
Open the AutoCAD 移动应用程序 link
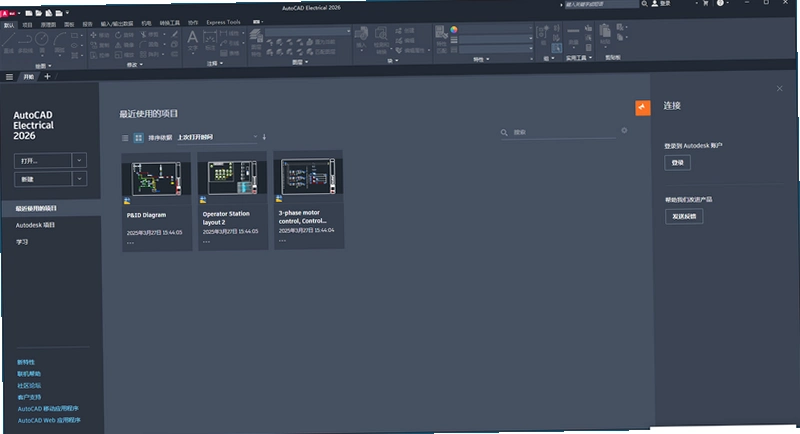[x=48, y=409]
